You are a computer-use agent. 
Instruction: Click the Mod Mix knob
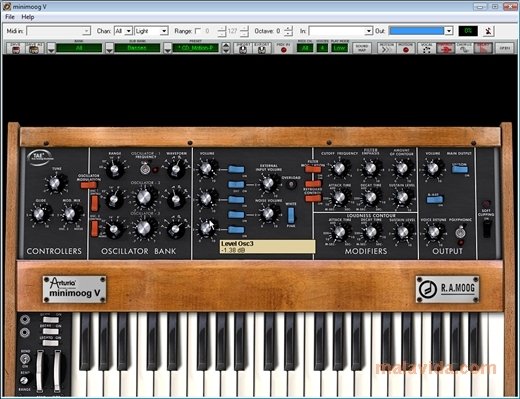click(x=70, y=214)
